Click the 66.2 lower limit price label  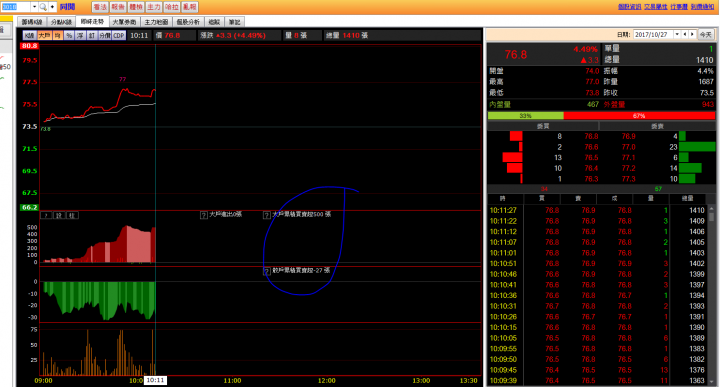click(29, 208)
